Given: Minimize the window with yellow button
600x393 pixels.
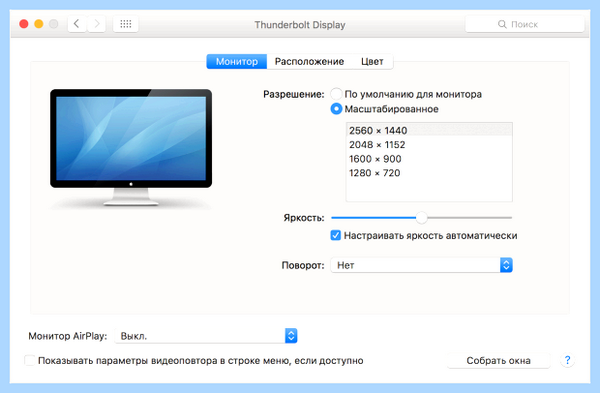Looking at the screenshot, I should [39, 24].
